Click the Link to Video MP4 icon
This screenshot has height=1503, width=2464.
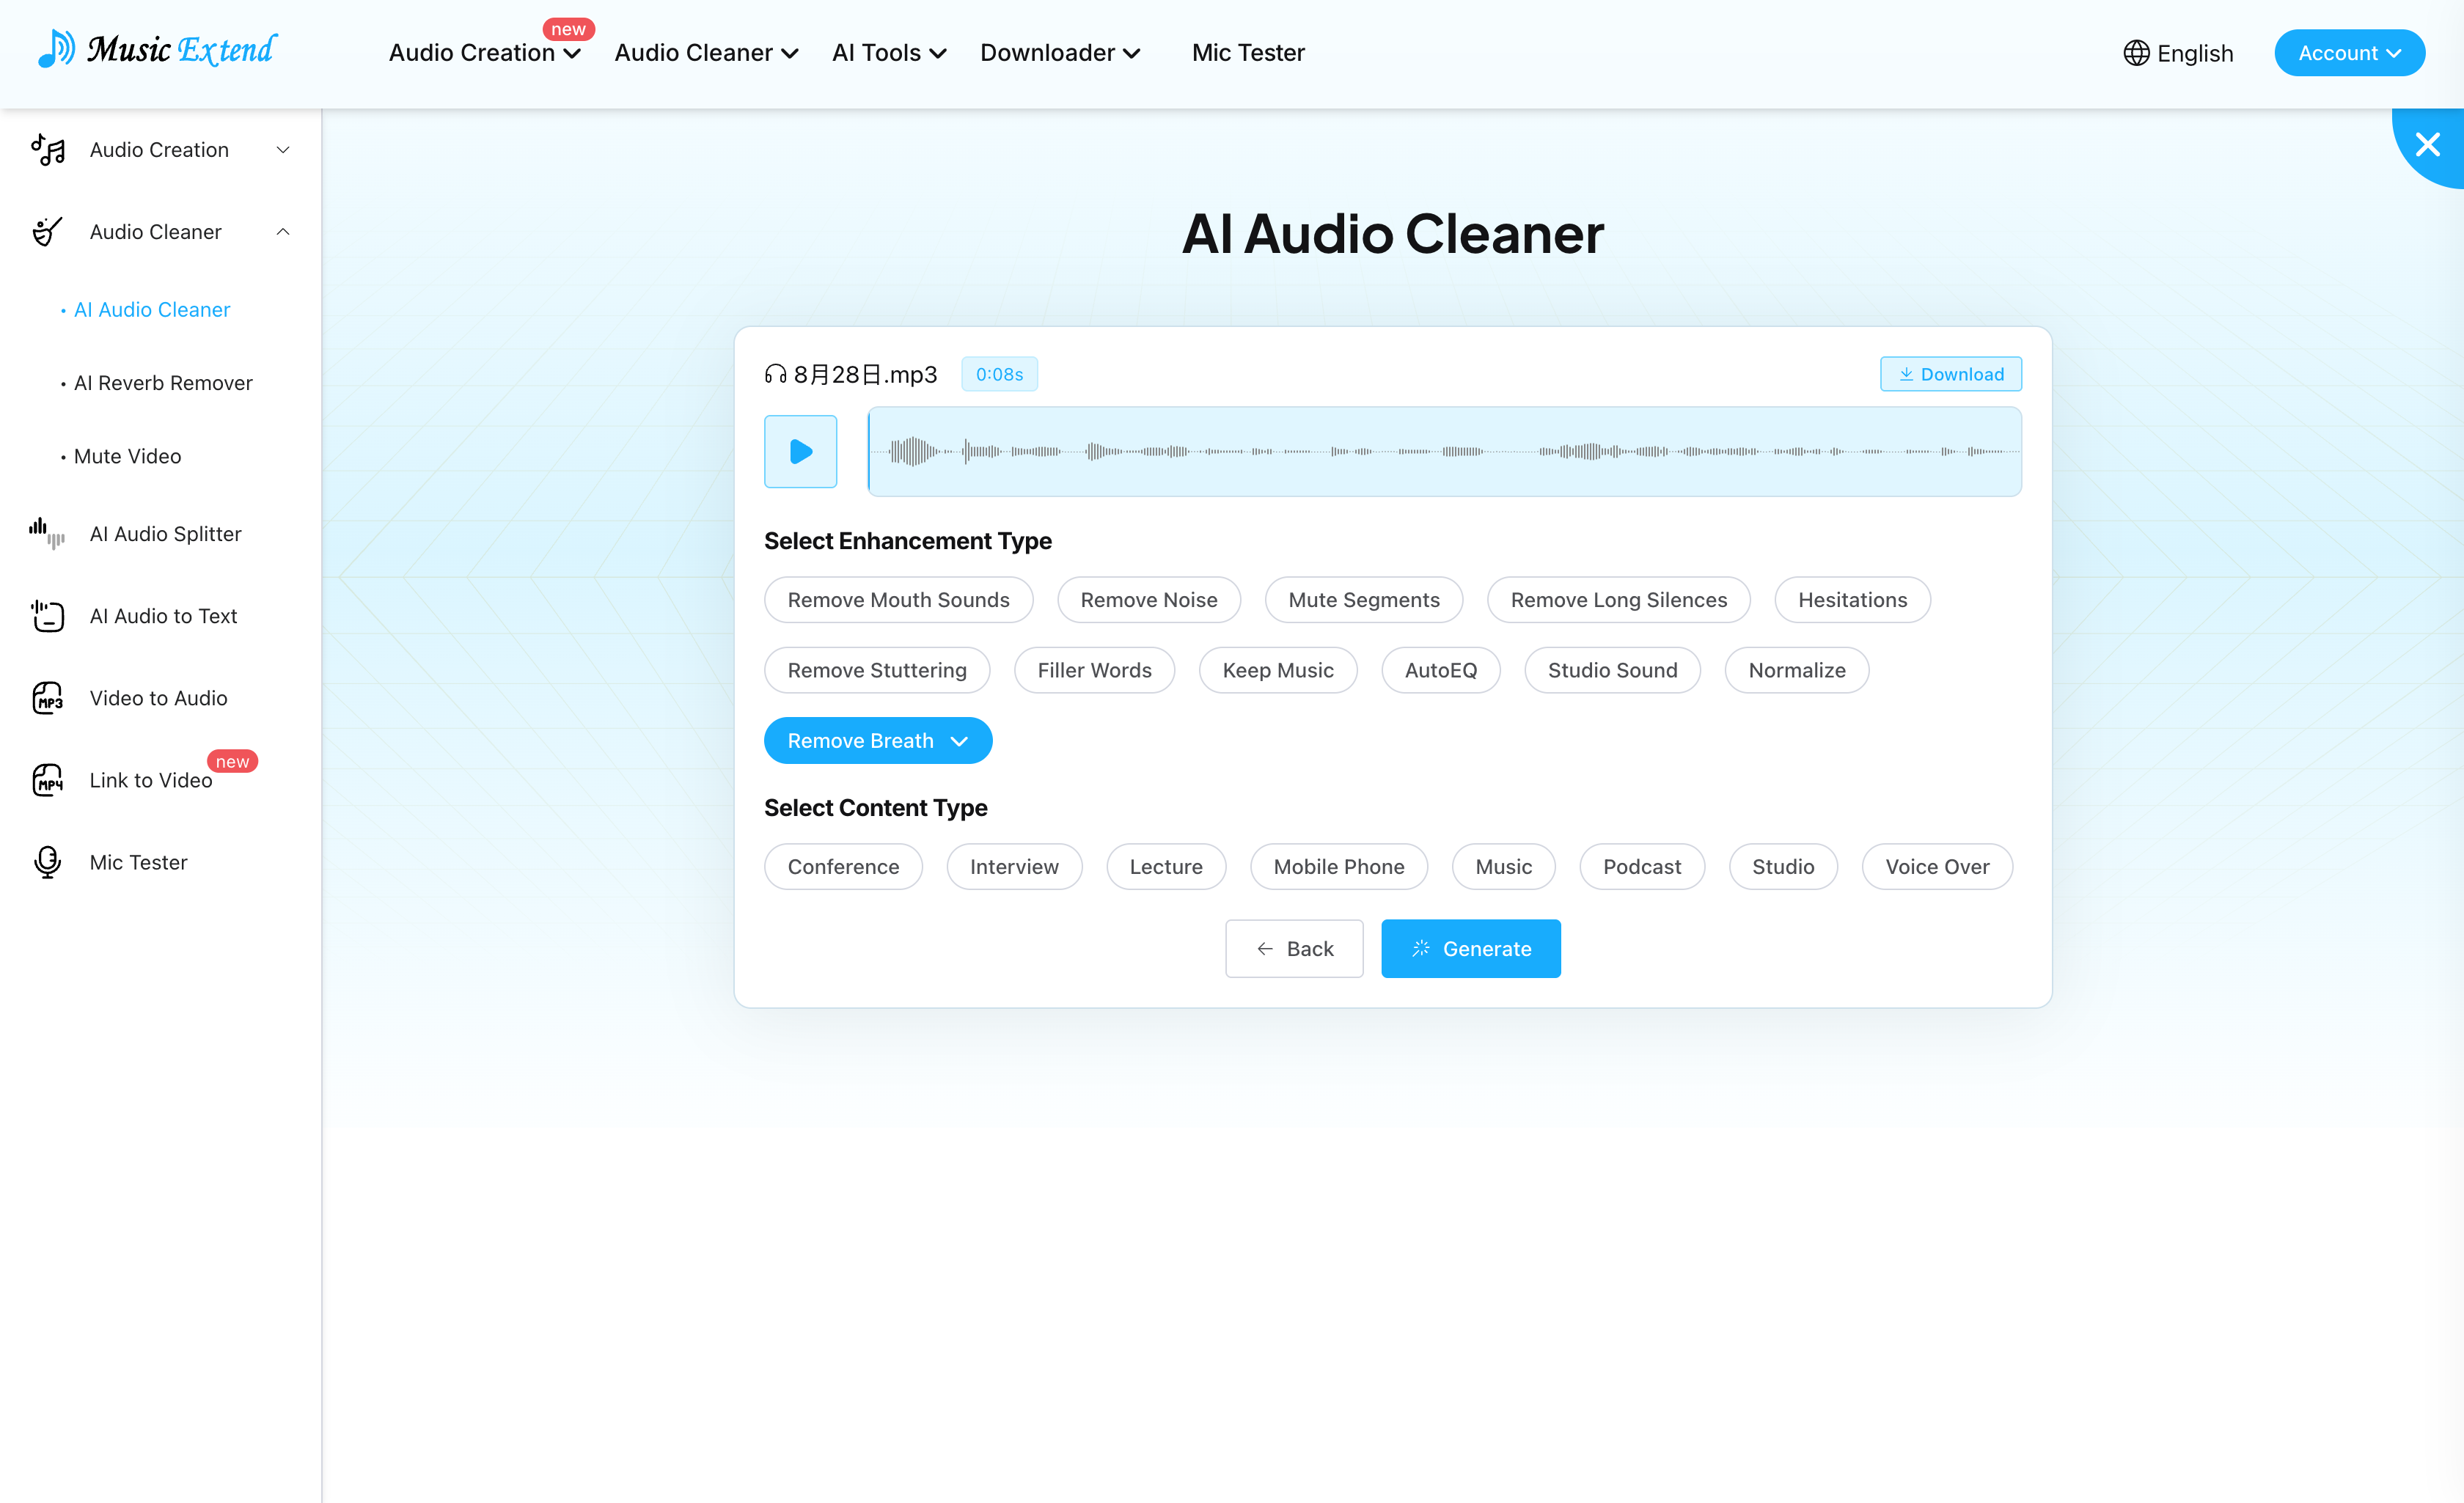47,780
